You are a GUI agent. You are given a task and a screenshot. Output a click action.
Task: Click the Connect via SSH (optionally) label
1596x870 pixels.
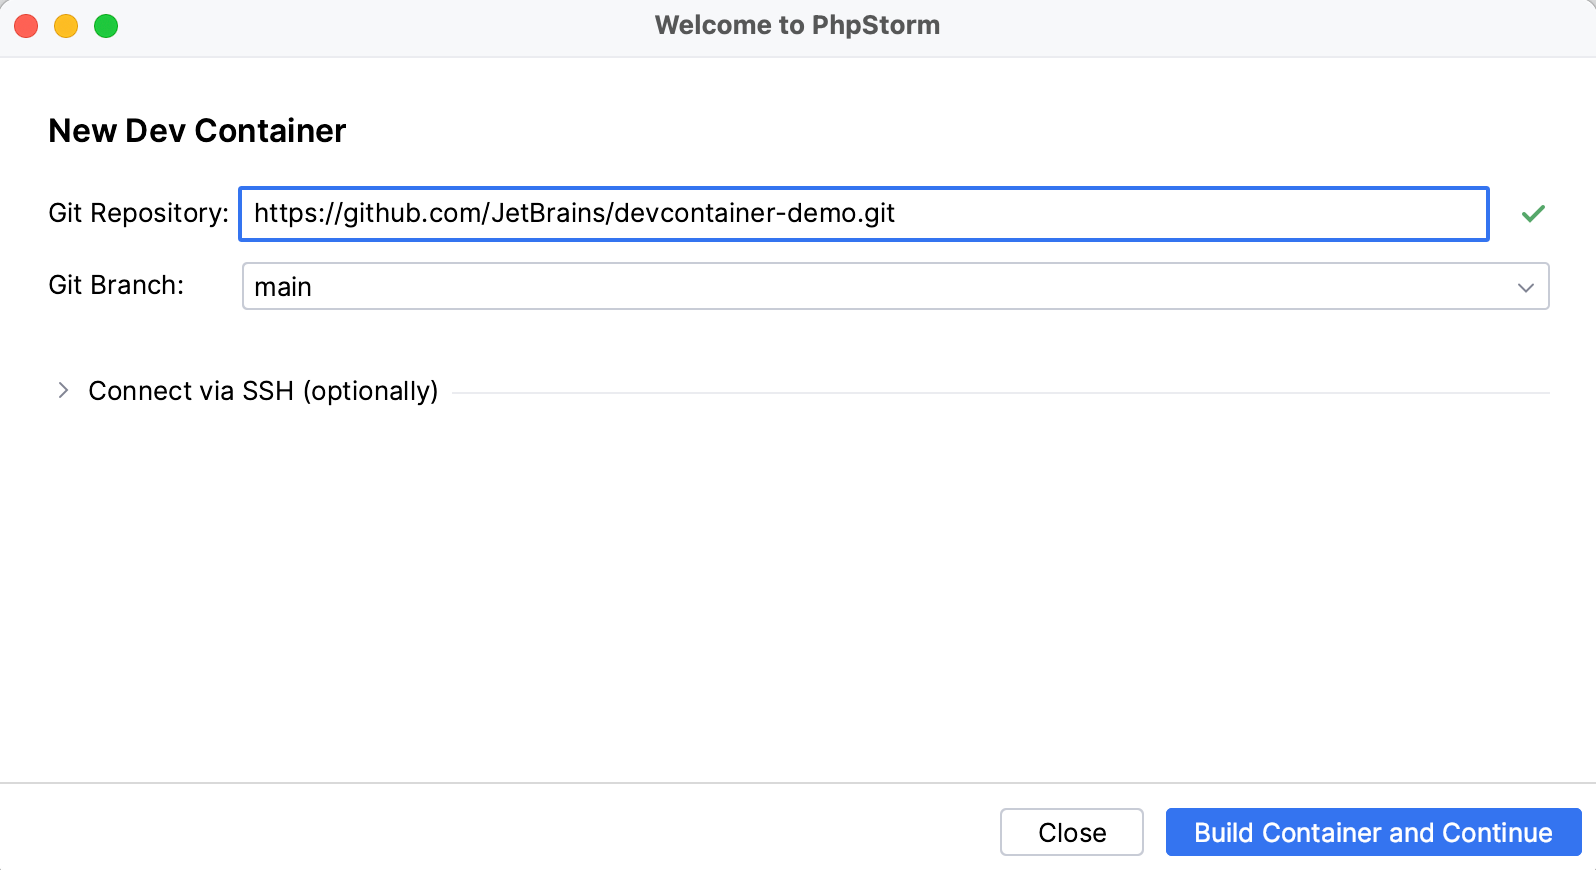click(x=263, y=391)
